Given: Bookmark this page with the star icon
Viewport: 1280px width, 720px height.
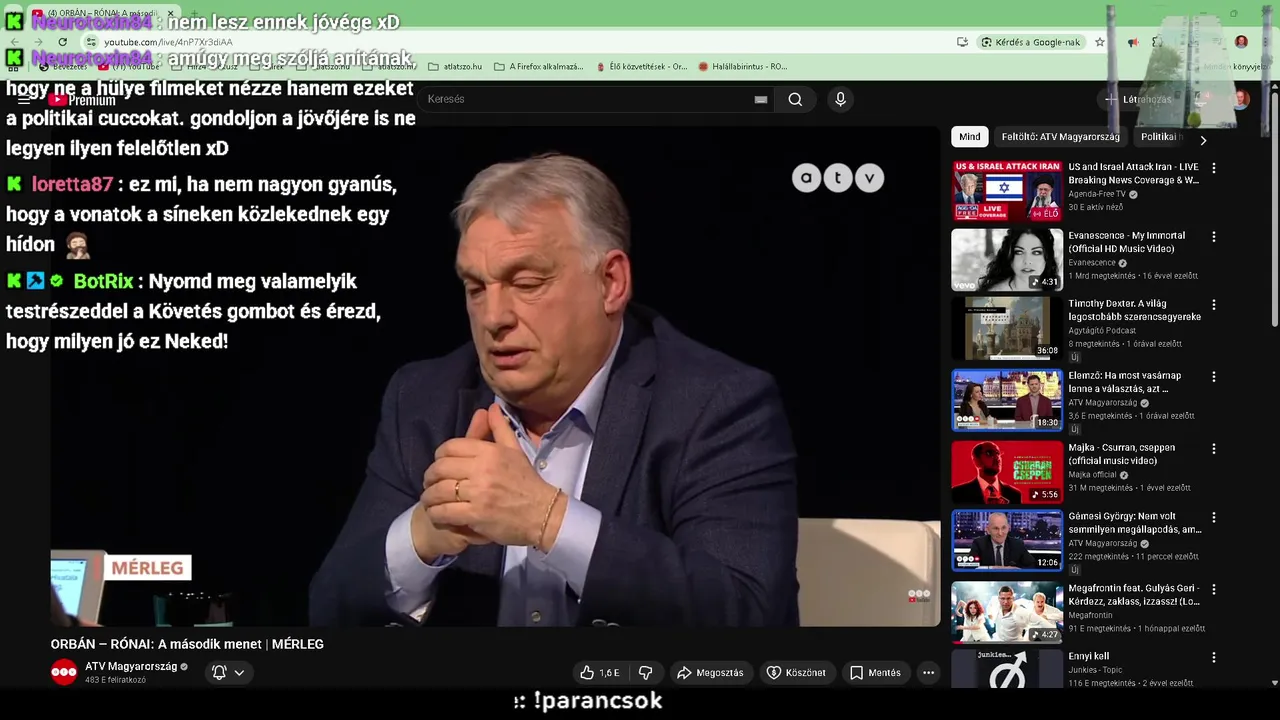Looking at the screenshot, I should point(1100,42).
